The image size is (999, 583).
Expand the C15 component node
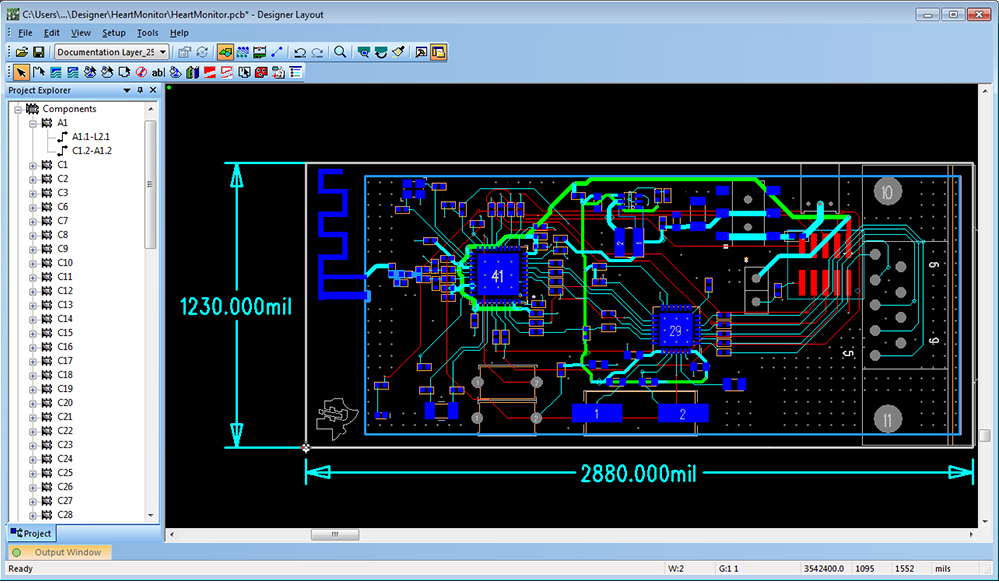click(32, 334)
